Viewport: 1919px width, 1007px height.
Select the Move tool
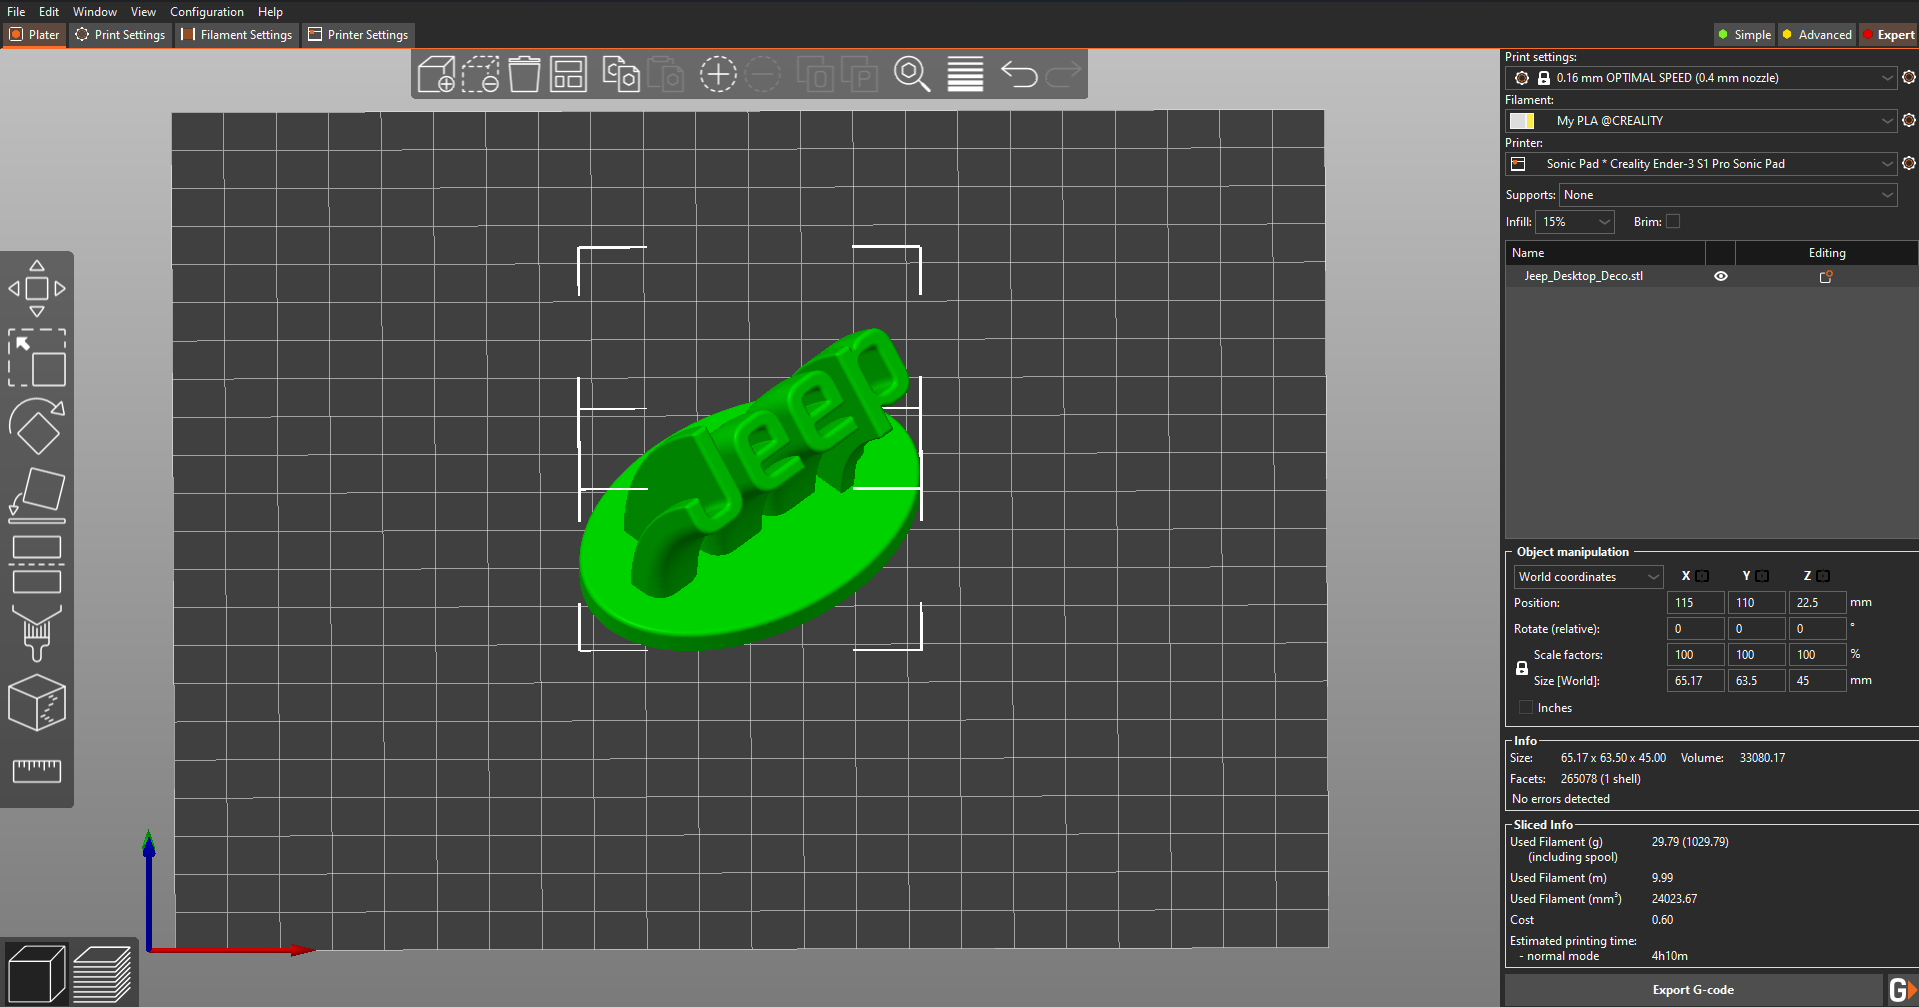(37, 289)
